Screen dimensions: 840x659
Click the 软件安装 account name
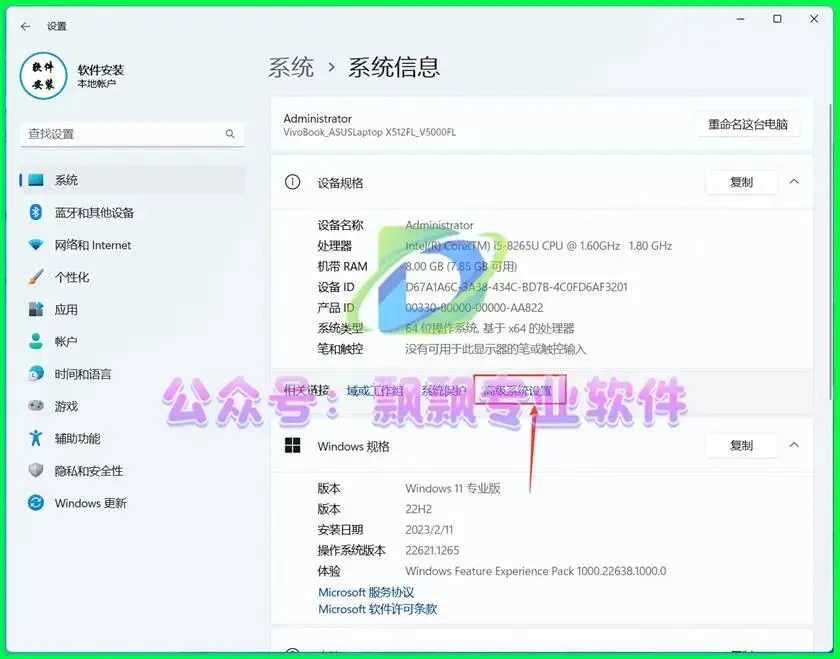(x=101, y=70)
